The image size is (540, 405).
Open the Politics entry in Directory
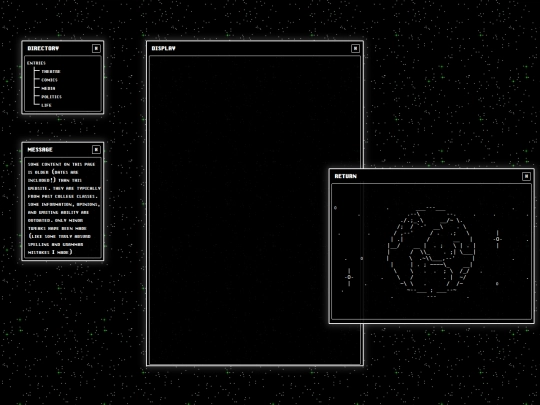click(51, 97)
